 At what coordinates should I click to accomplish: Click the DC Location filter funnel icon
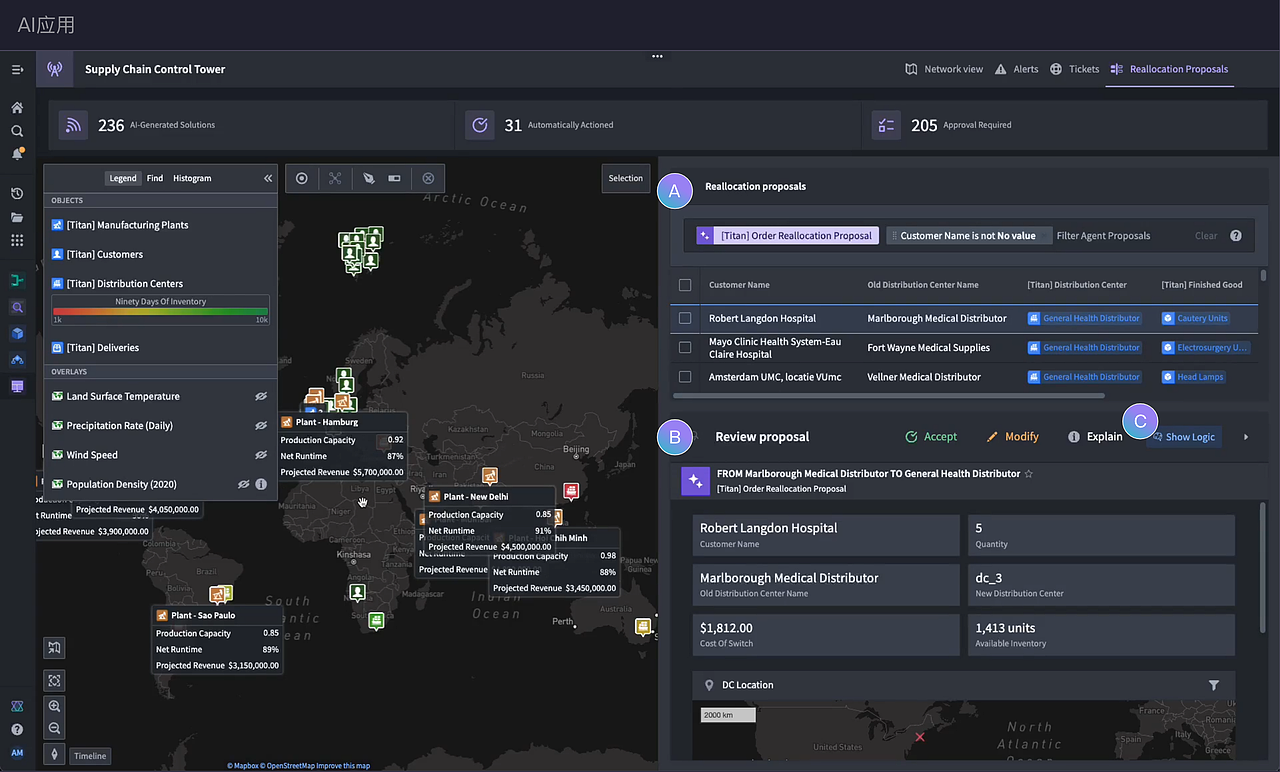[x=1214, y=685]
